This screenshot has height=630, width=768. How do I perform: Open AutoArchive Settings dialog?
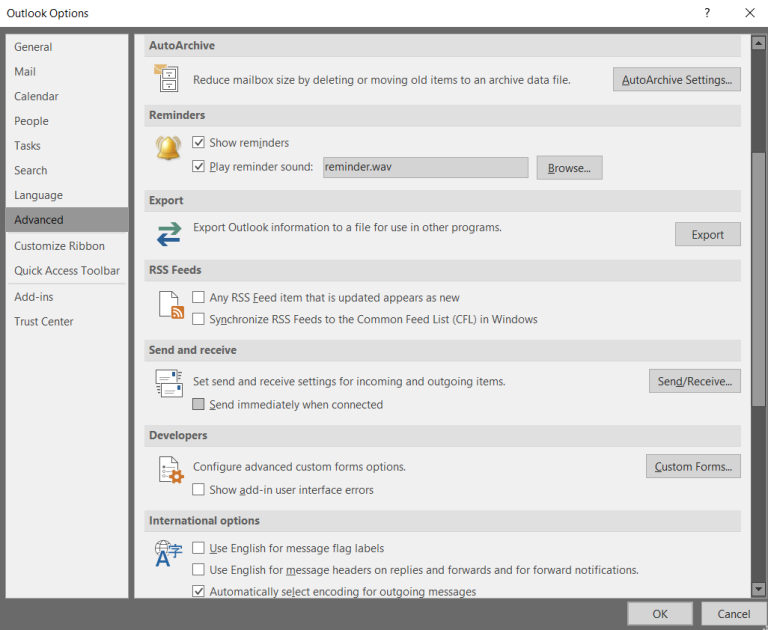click(x=676, y=79)
